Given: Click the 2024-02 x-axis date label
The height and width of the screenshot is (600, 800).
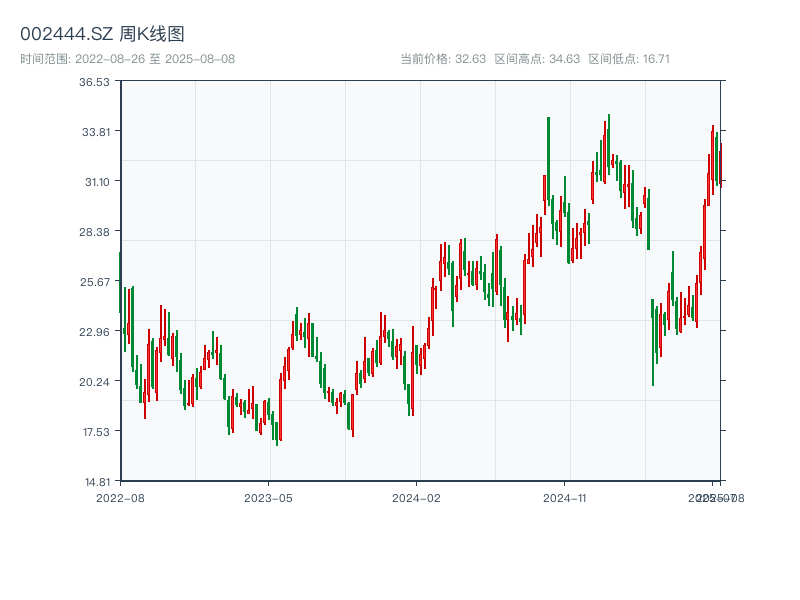Looking at the screenshot, I should pyautogui.click(x=416, y=497).
